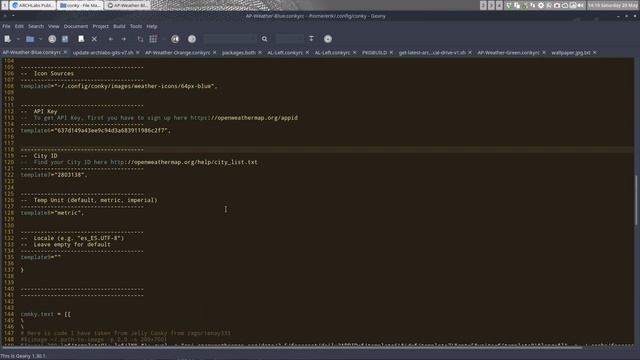Switch to conky File Manager taskbar window
The width and height of the screenshot is (640, 360).
click(x=80, y=5)
